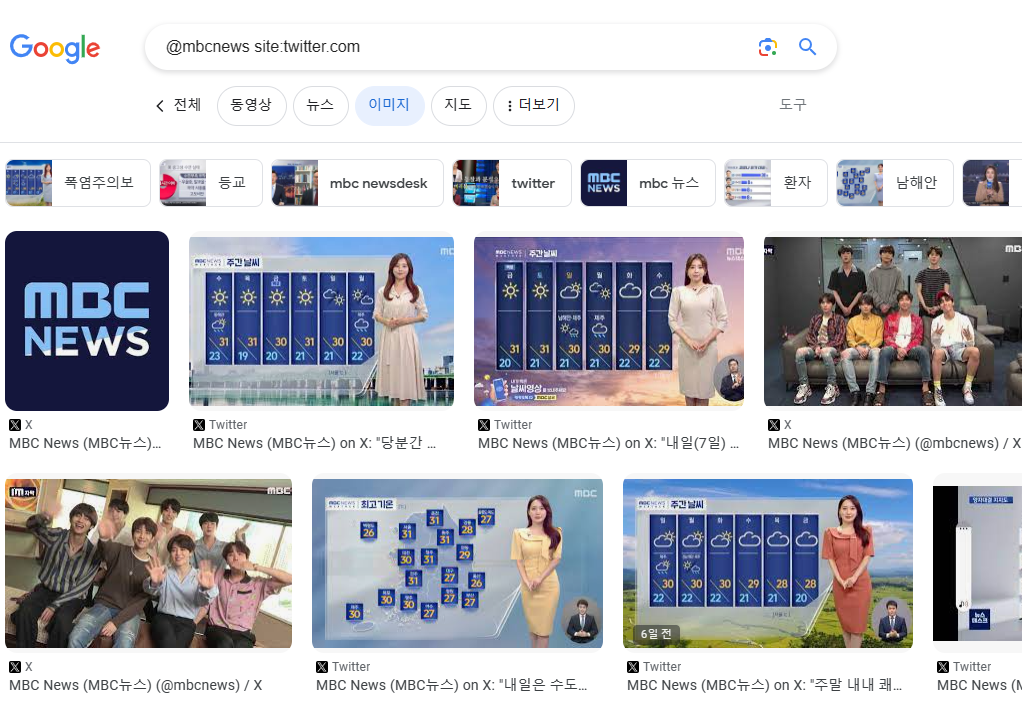Open the 최고기온 map weather thumbnail
The height and width of the screenshot is (703, 1022).
[x=458, y=564]
